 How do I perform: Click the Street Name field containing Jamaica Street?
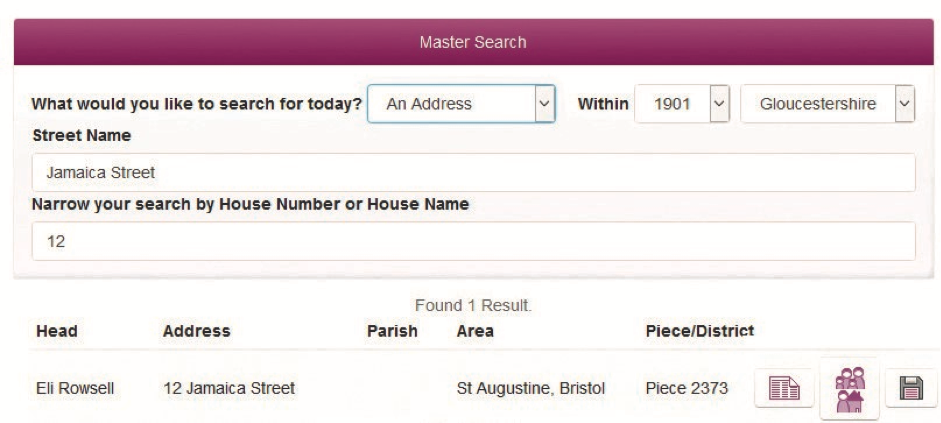point(473,173)
